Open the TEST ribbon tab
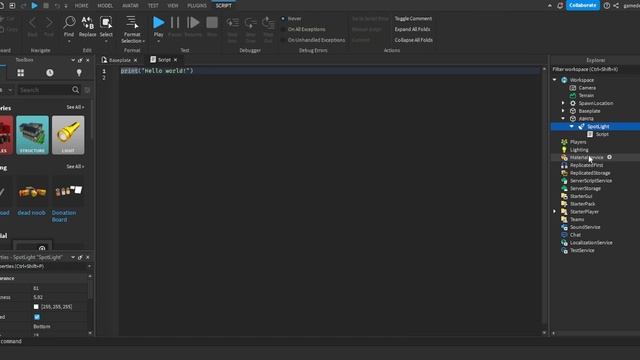 tap(153, 6)
